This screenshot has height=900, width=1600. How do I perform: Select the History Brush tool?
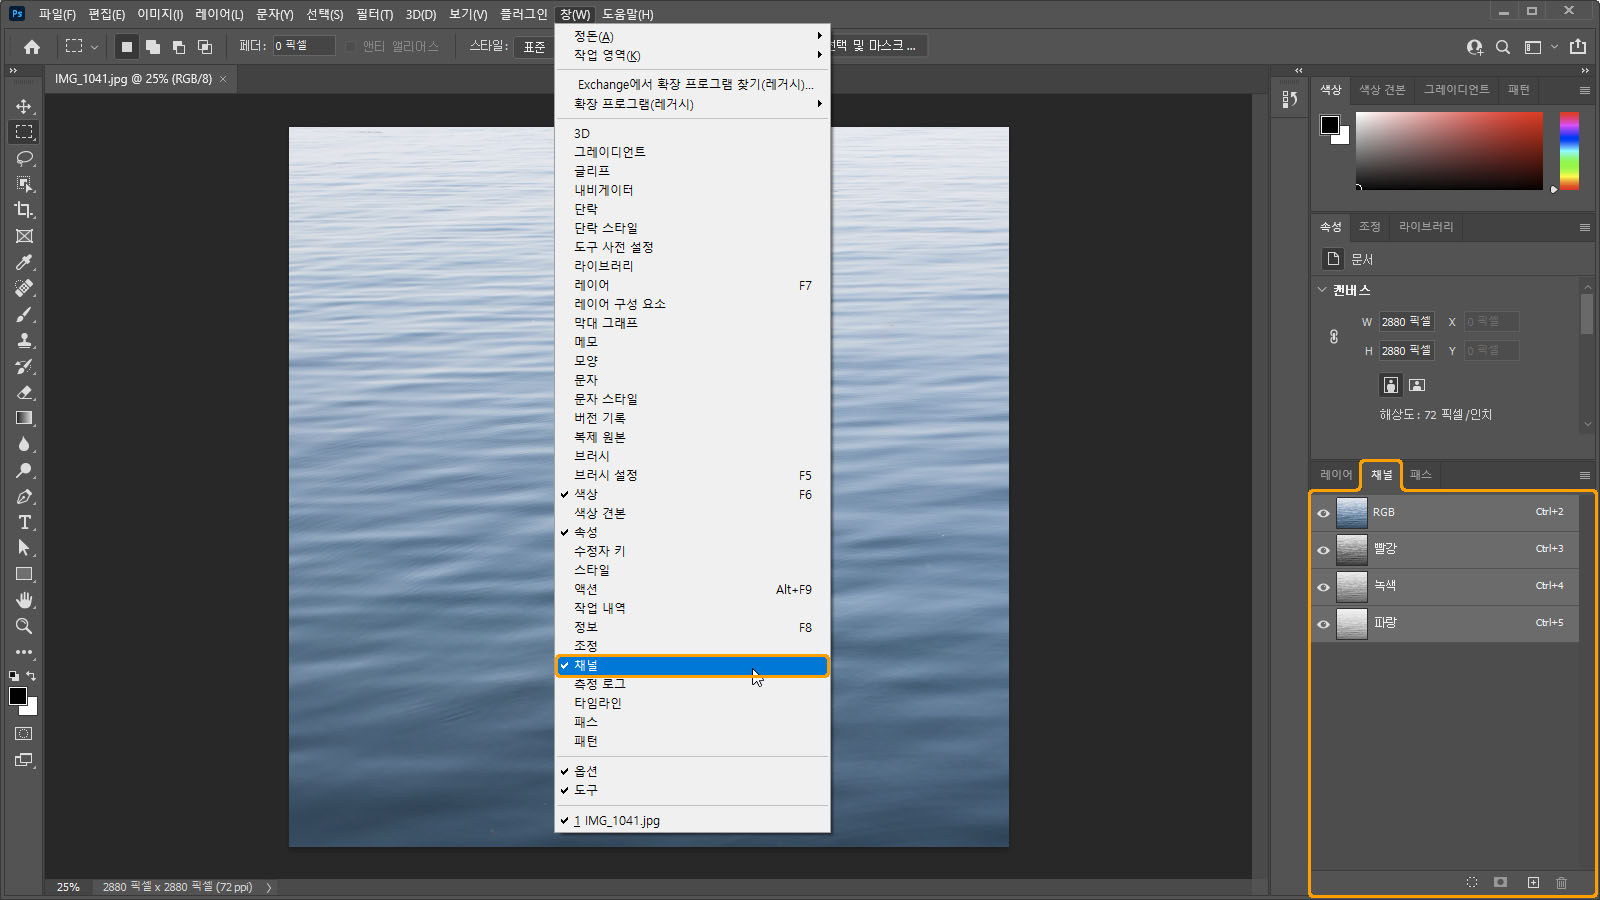pos(24,366)
